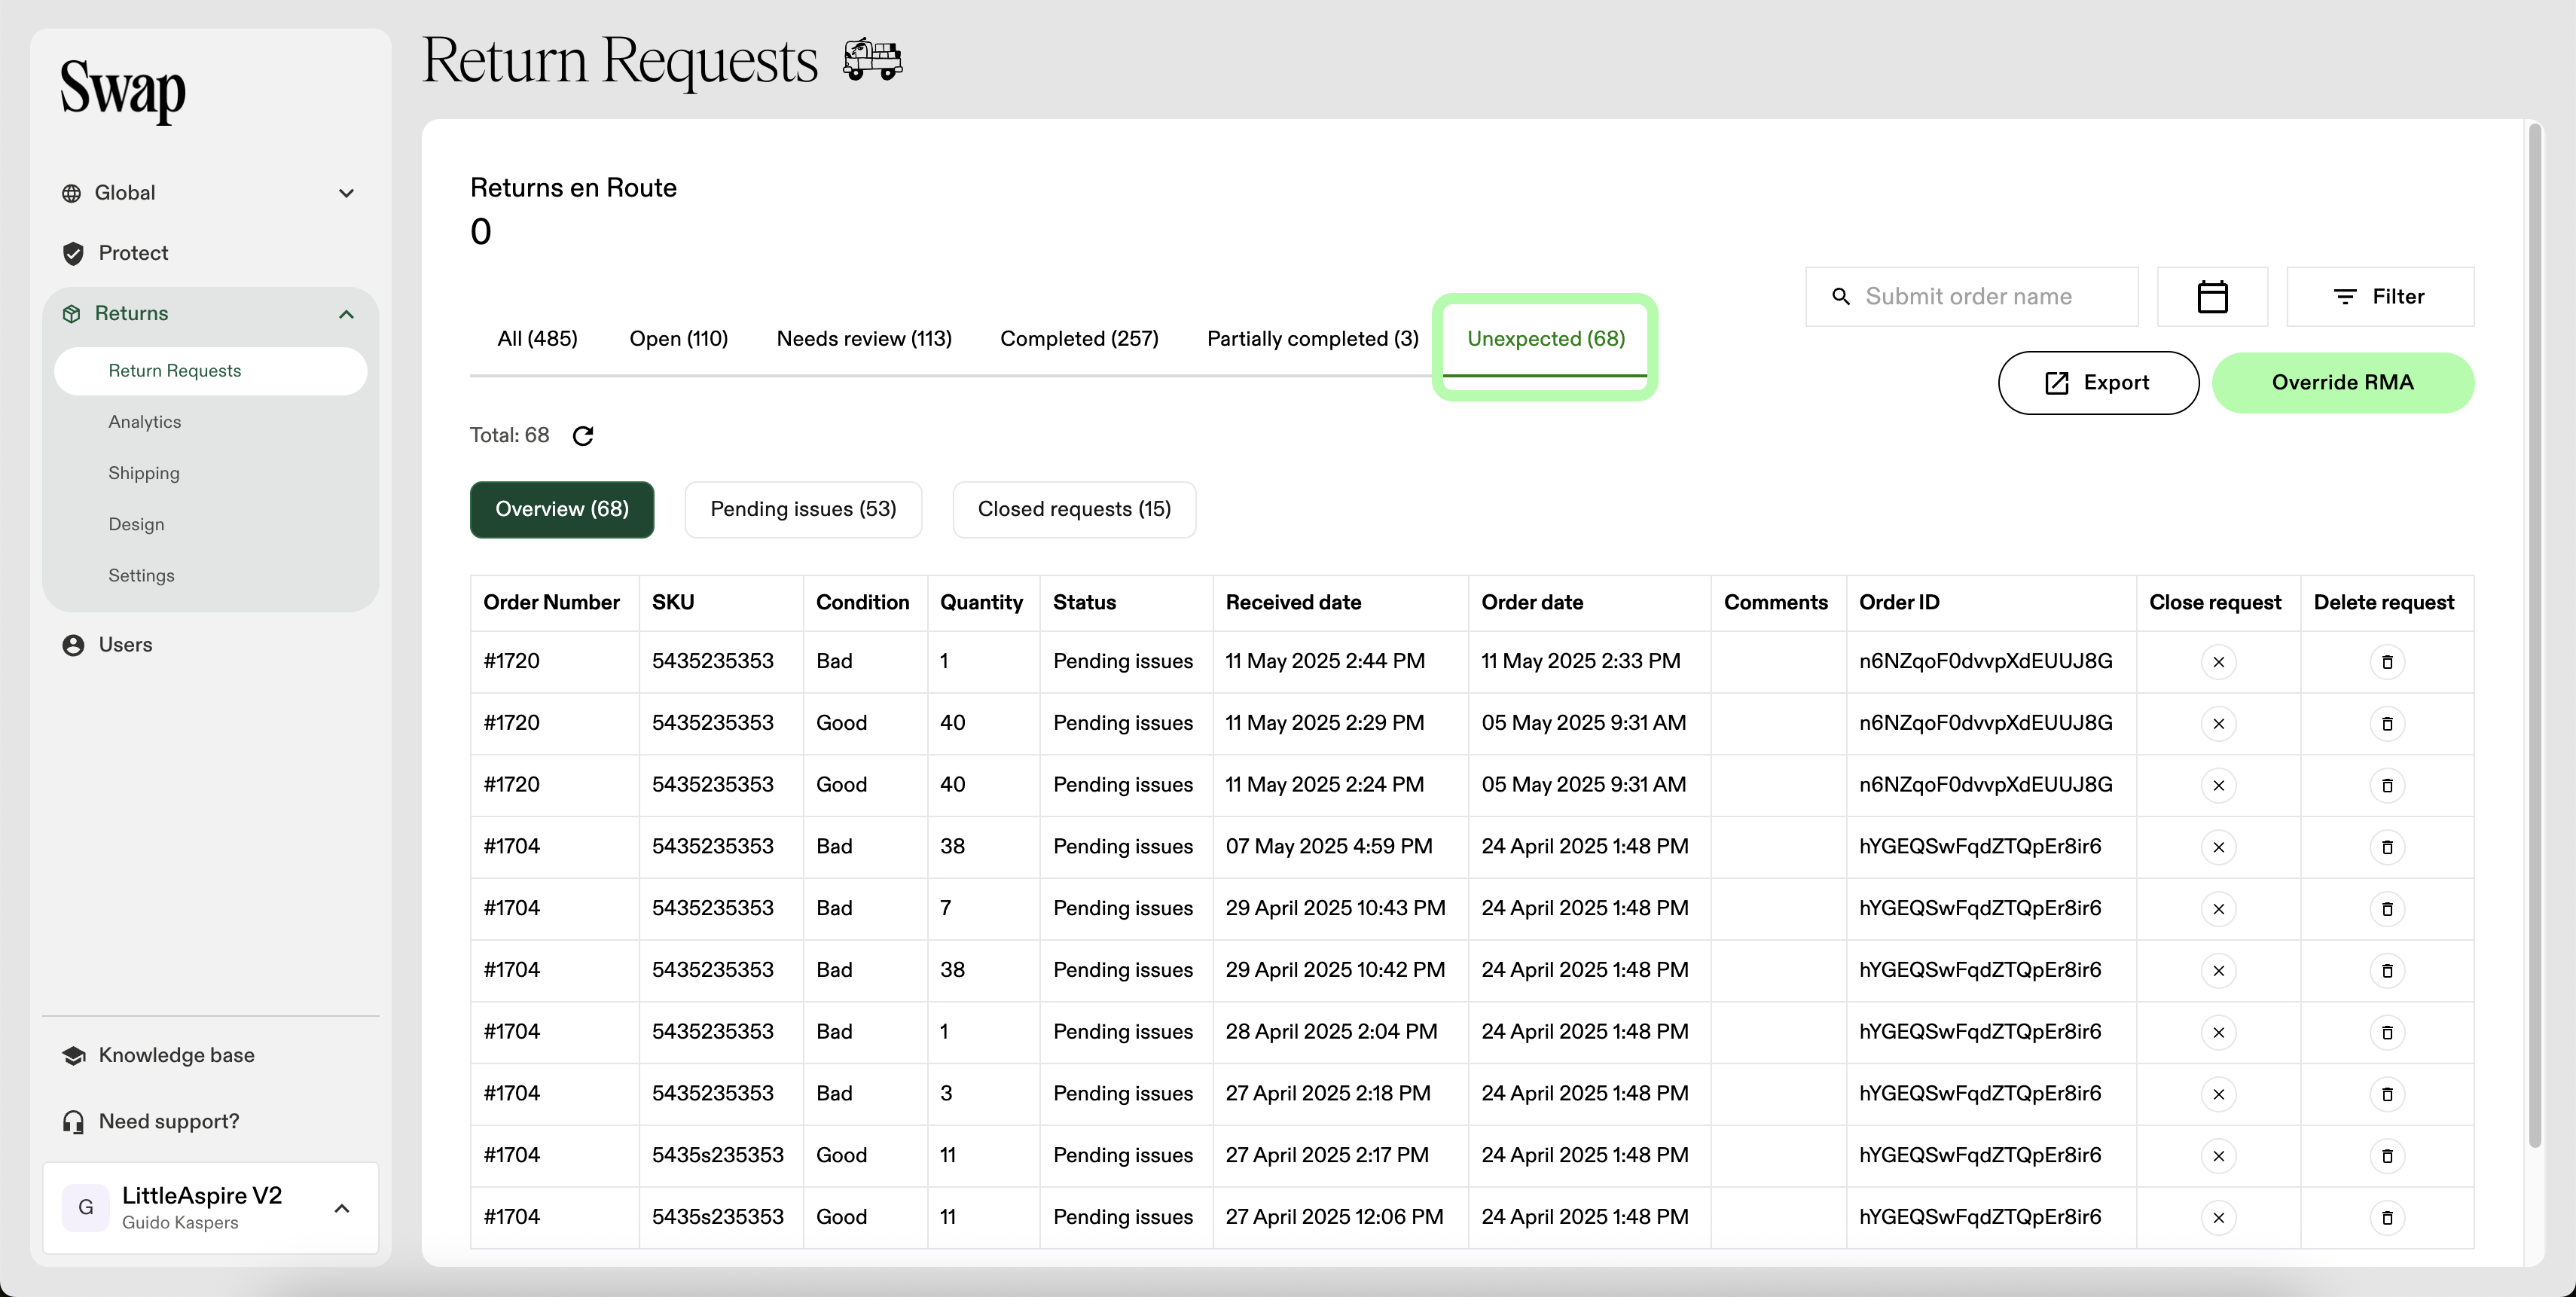
Task: Delete request #1704 received 27 April 2:17 PM
Action: click(x=2387, y=1157)
